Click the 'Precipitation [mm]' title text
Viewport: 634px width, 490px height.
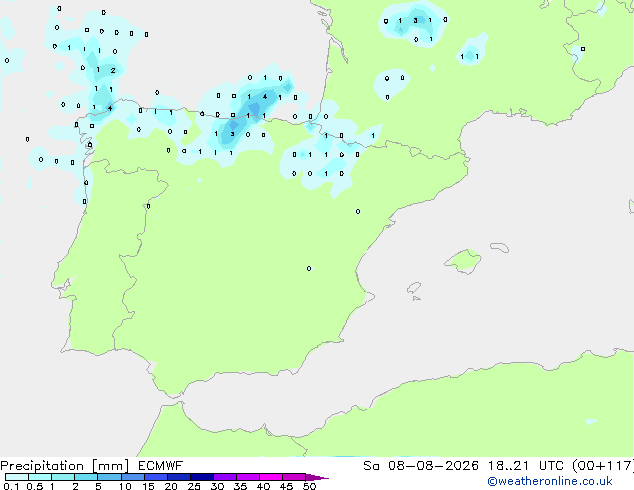coord(65,466)
